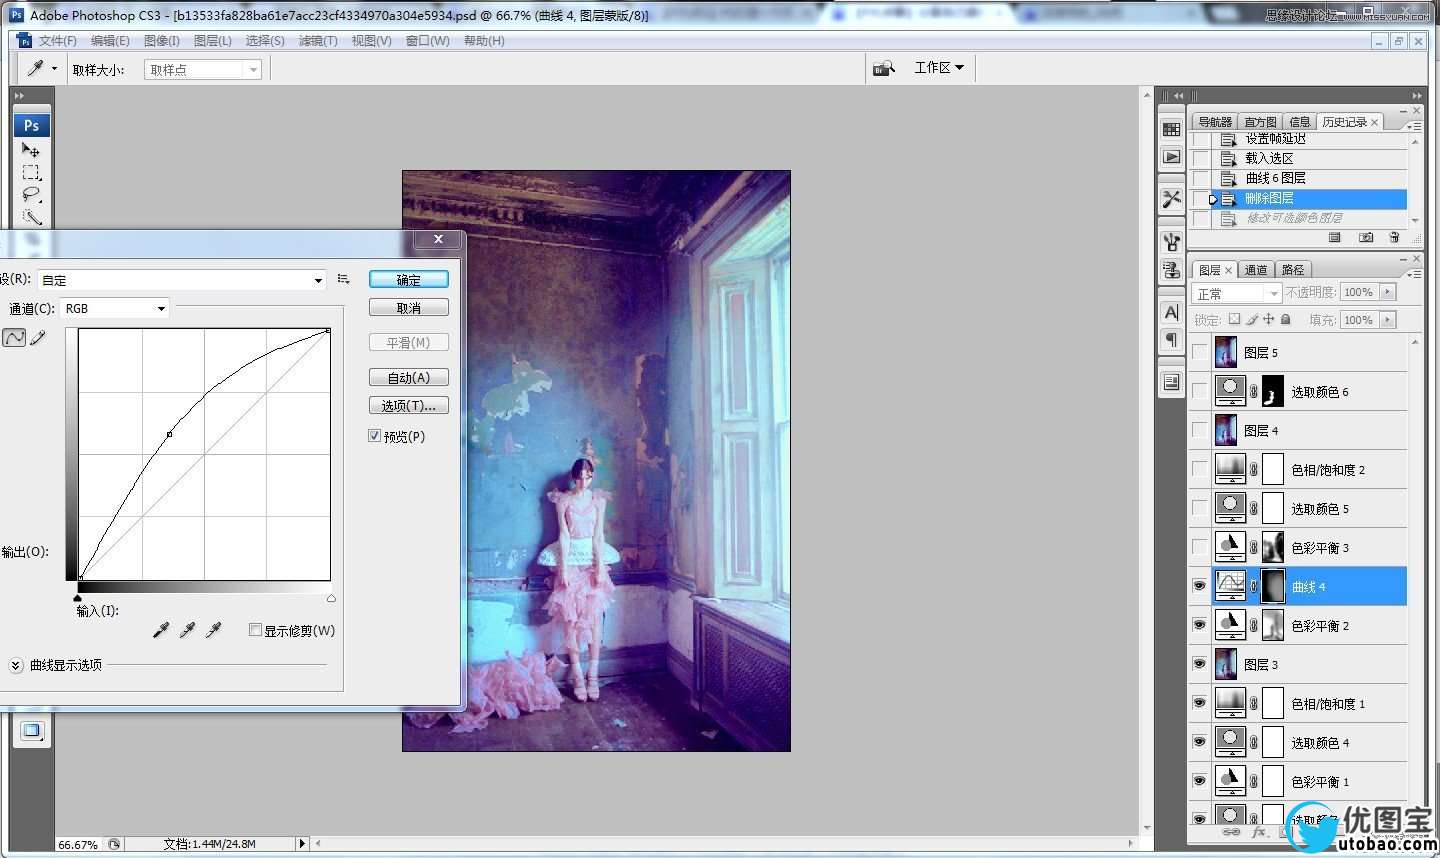Hide the 选取颜色 4 layer eye
This screenshot has height=858, width=1440.
pos(1200,742)
